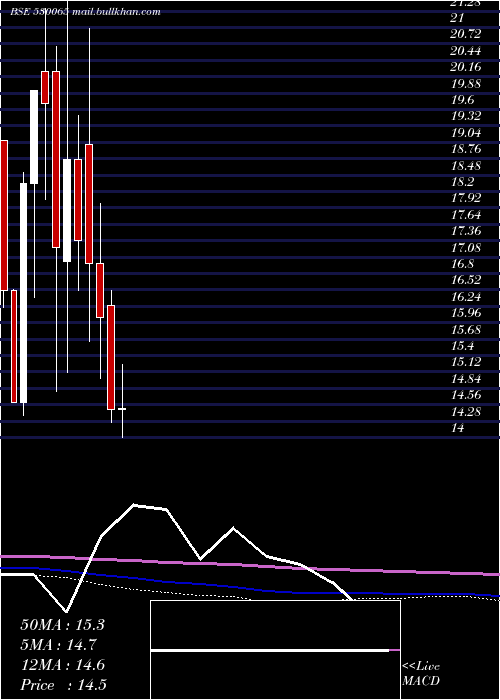Click the 17.92 price axis label
This screenshot has height=700, width=500.
point(465,198)
